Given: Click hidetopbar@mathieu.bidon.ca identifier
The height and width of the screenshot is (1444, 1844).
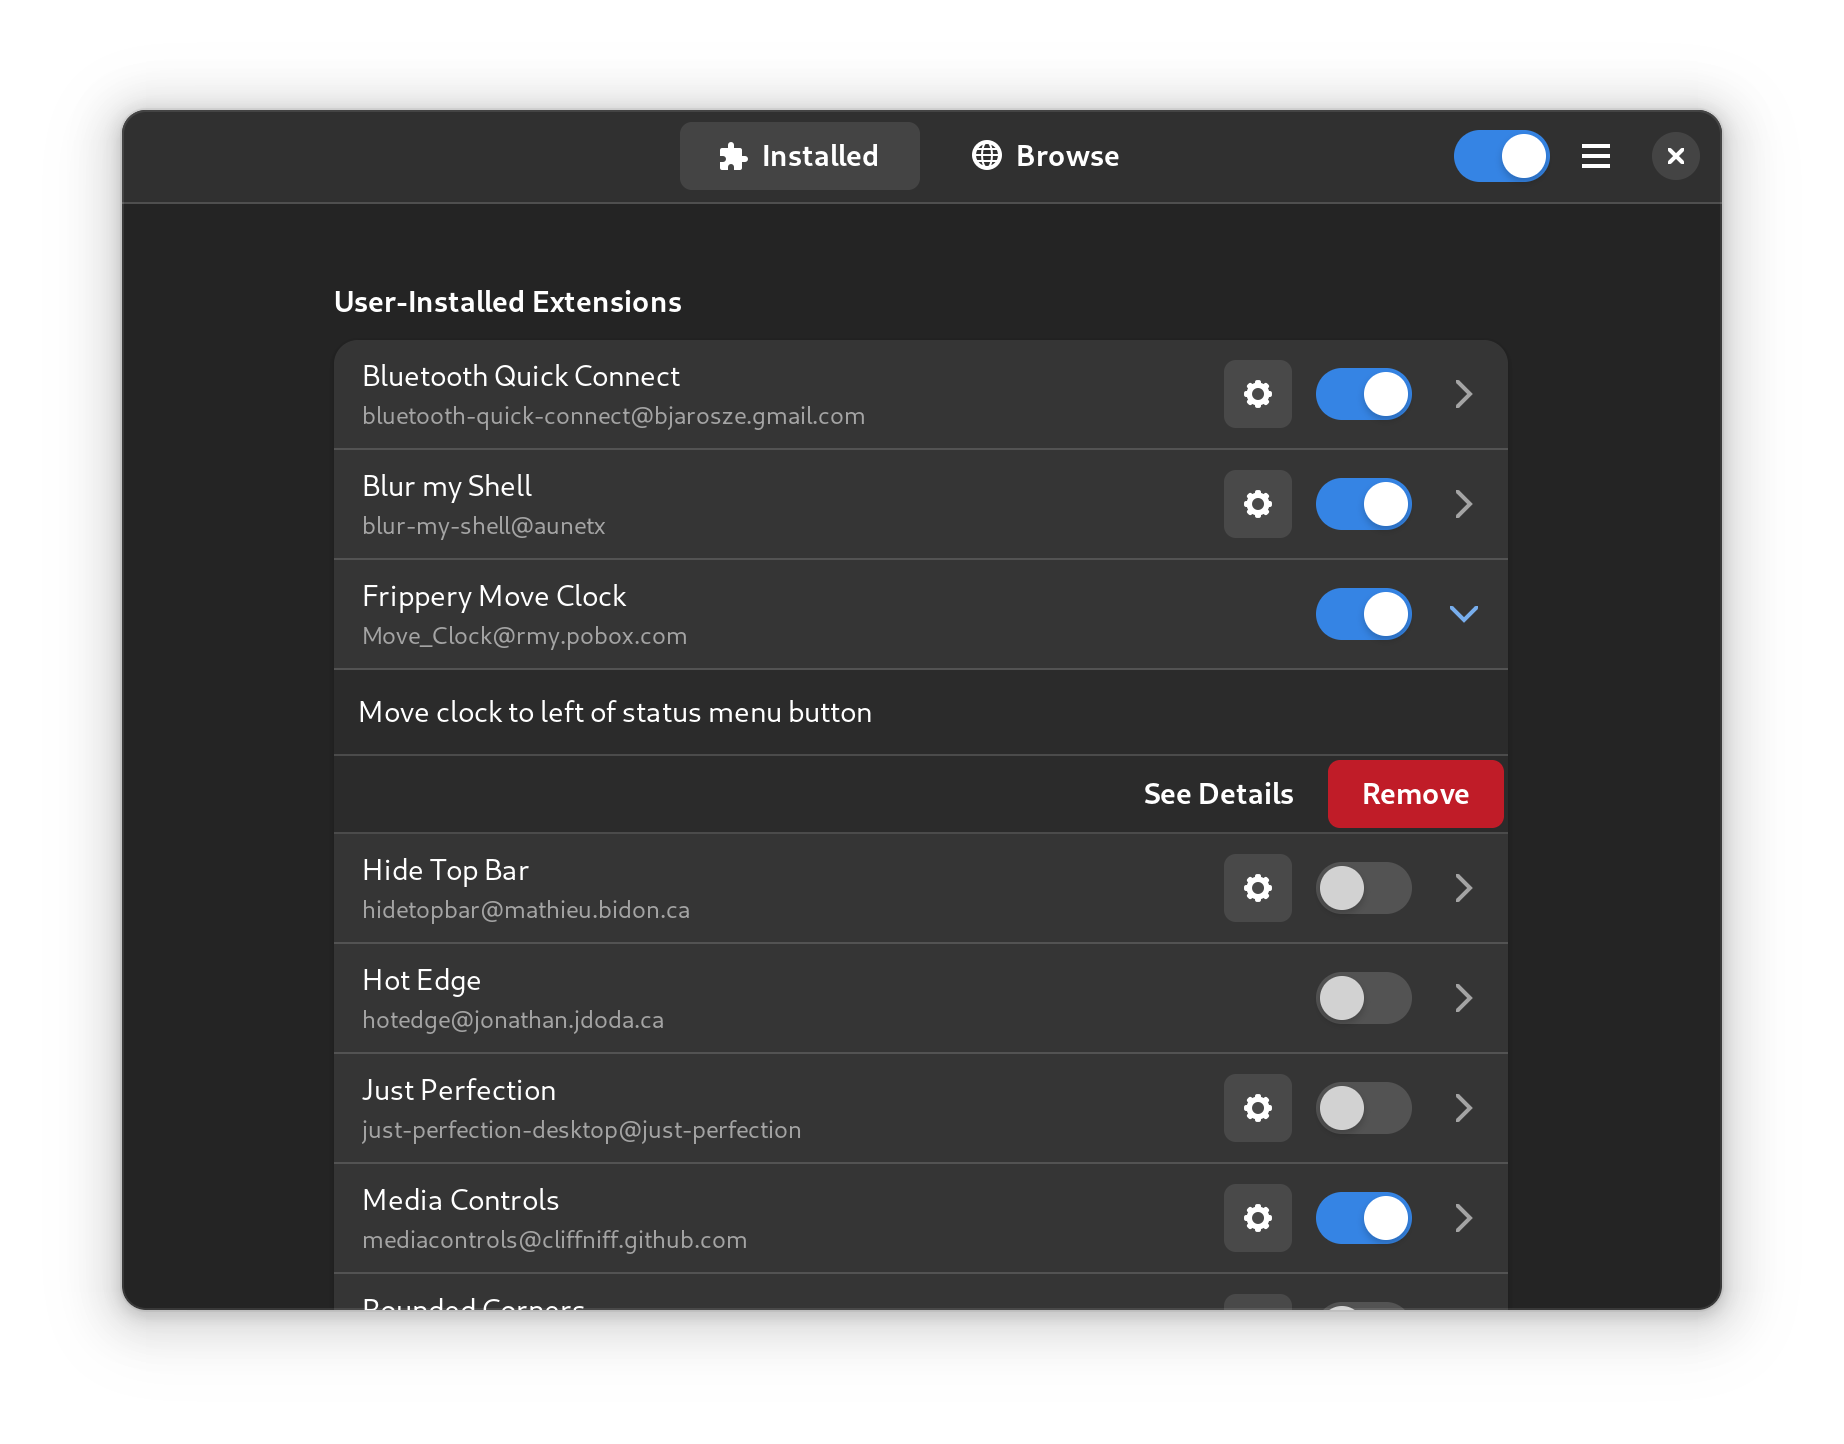Looking at the screenshot, I should click(526, 910).
